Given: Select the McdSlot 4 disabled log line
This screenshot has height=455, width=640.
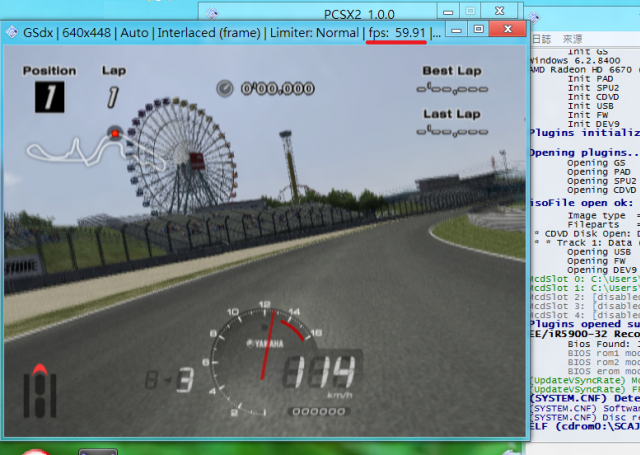Looking at the screenshot, I should 585,315.
